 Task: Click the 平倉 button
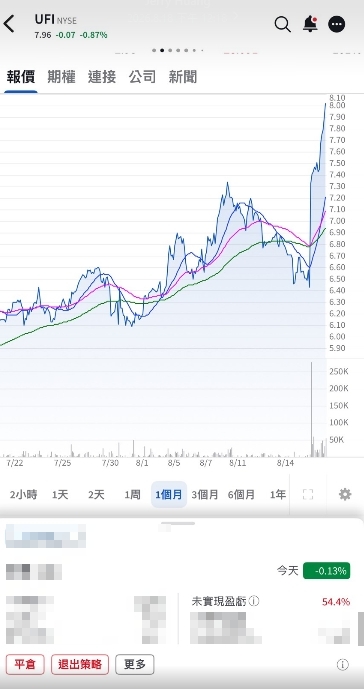[25, 664]
